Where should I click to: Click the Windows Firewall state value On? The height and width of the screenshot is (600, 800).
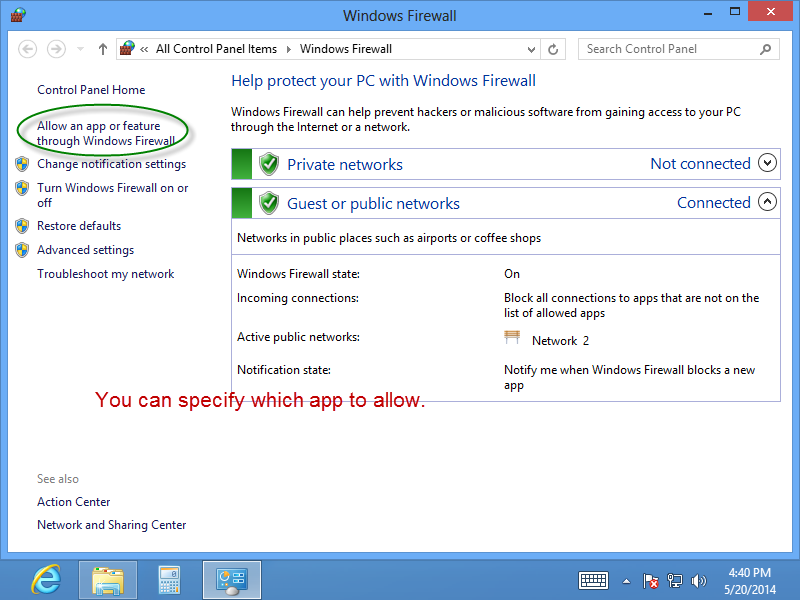[512, 274]
